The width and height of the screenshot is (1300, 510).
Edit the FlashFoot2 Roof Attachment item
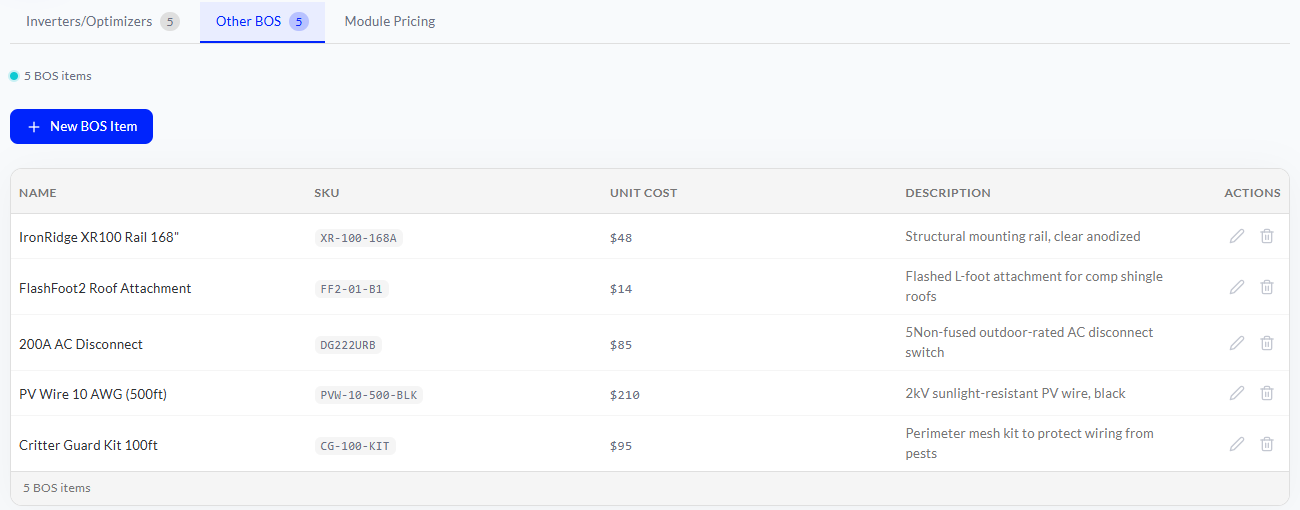(1237, 287)
